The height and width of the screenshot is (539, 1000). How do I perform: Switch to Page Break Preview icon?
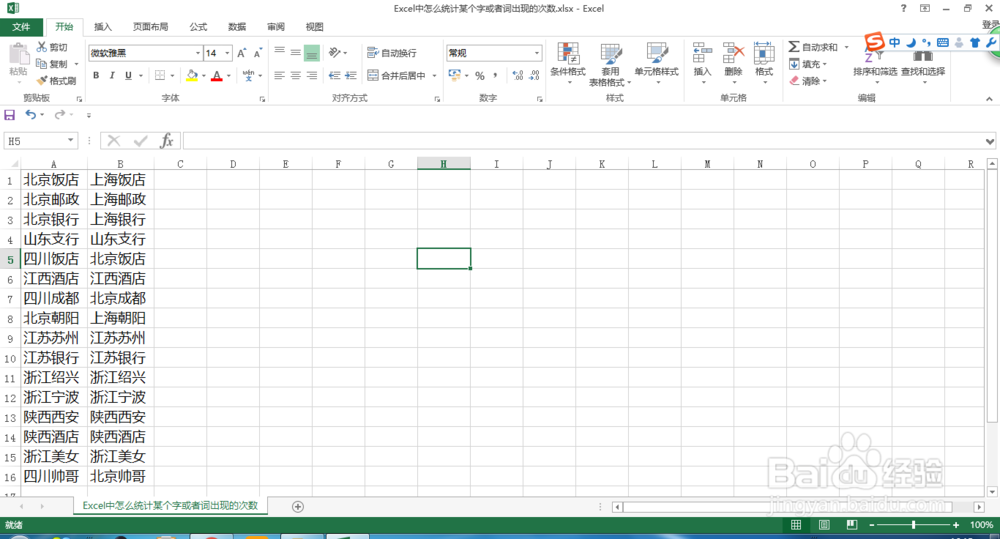coord(851,525)
